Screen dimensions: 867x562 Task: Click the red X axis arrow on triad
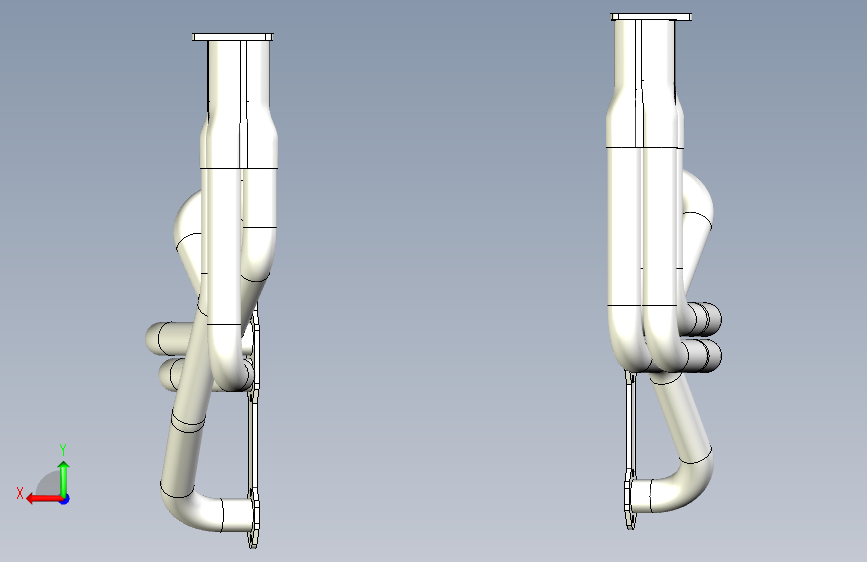[x=44, y=499]
